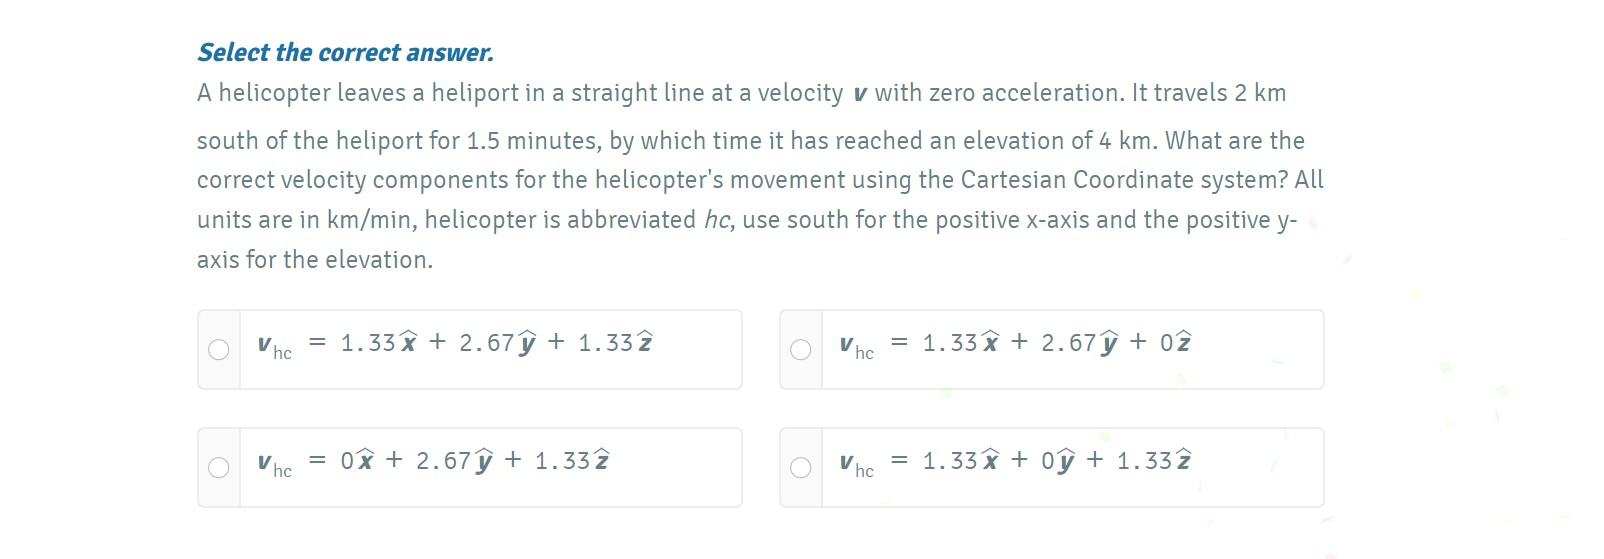
Task: Click the formula 0x̂ + 2.67ŷ + 1.33ẑ
Action: tap(475, 461)
